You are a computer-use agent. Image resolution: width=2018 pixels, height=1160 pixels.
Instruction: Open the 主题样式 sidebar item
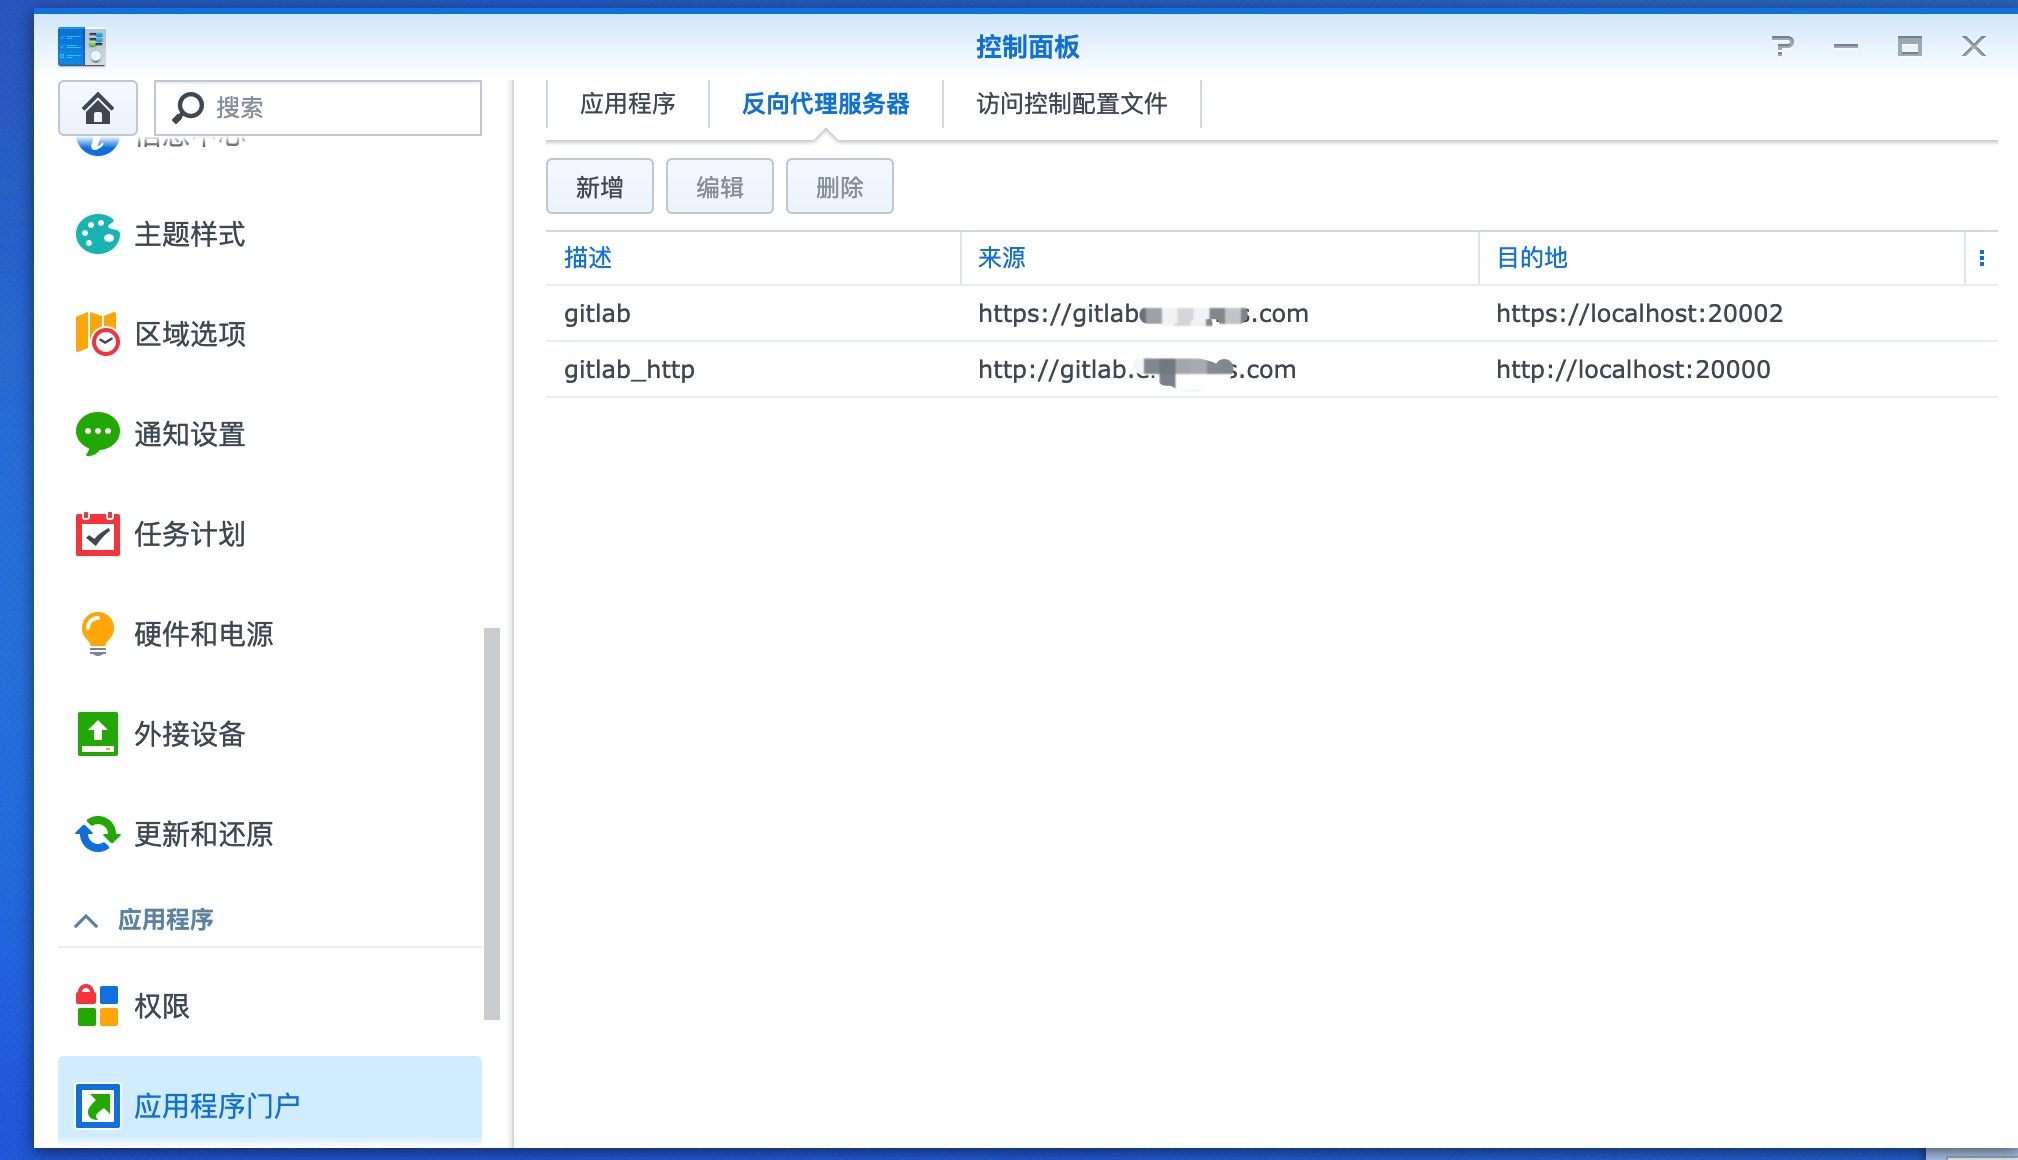(x=270, y=234)
